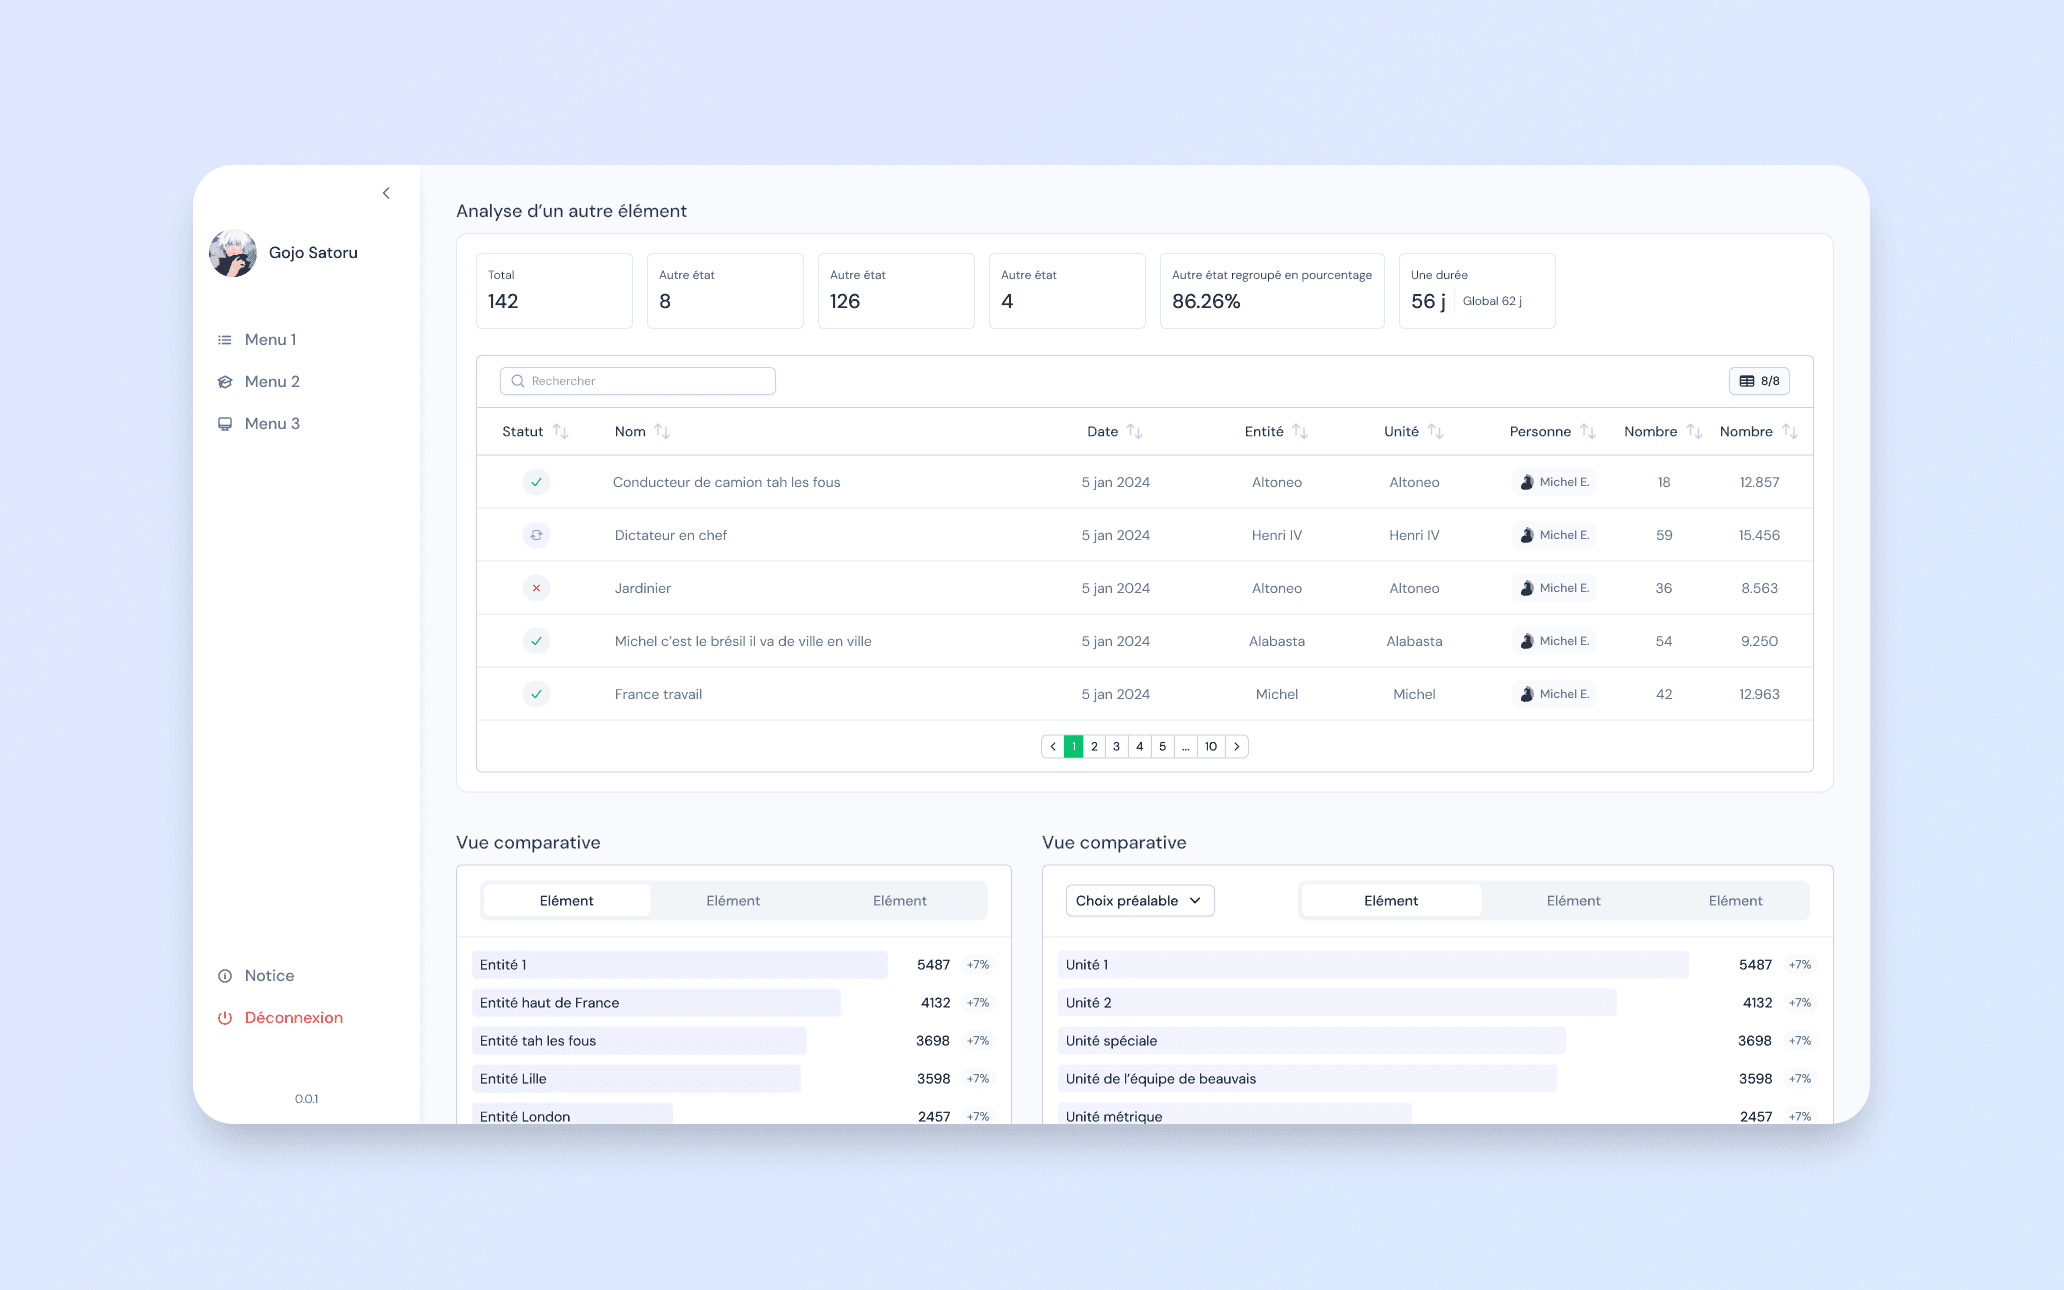Screen dimensions: 2064x1290
Task: Collapse the sidebar with the chevron arrow
Action: point(386,193)
